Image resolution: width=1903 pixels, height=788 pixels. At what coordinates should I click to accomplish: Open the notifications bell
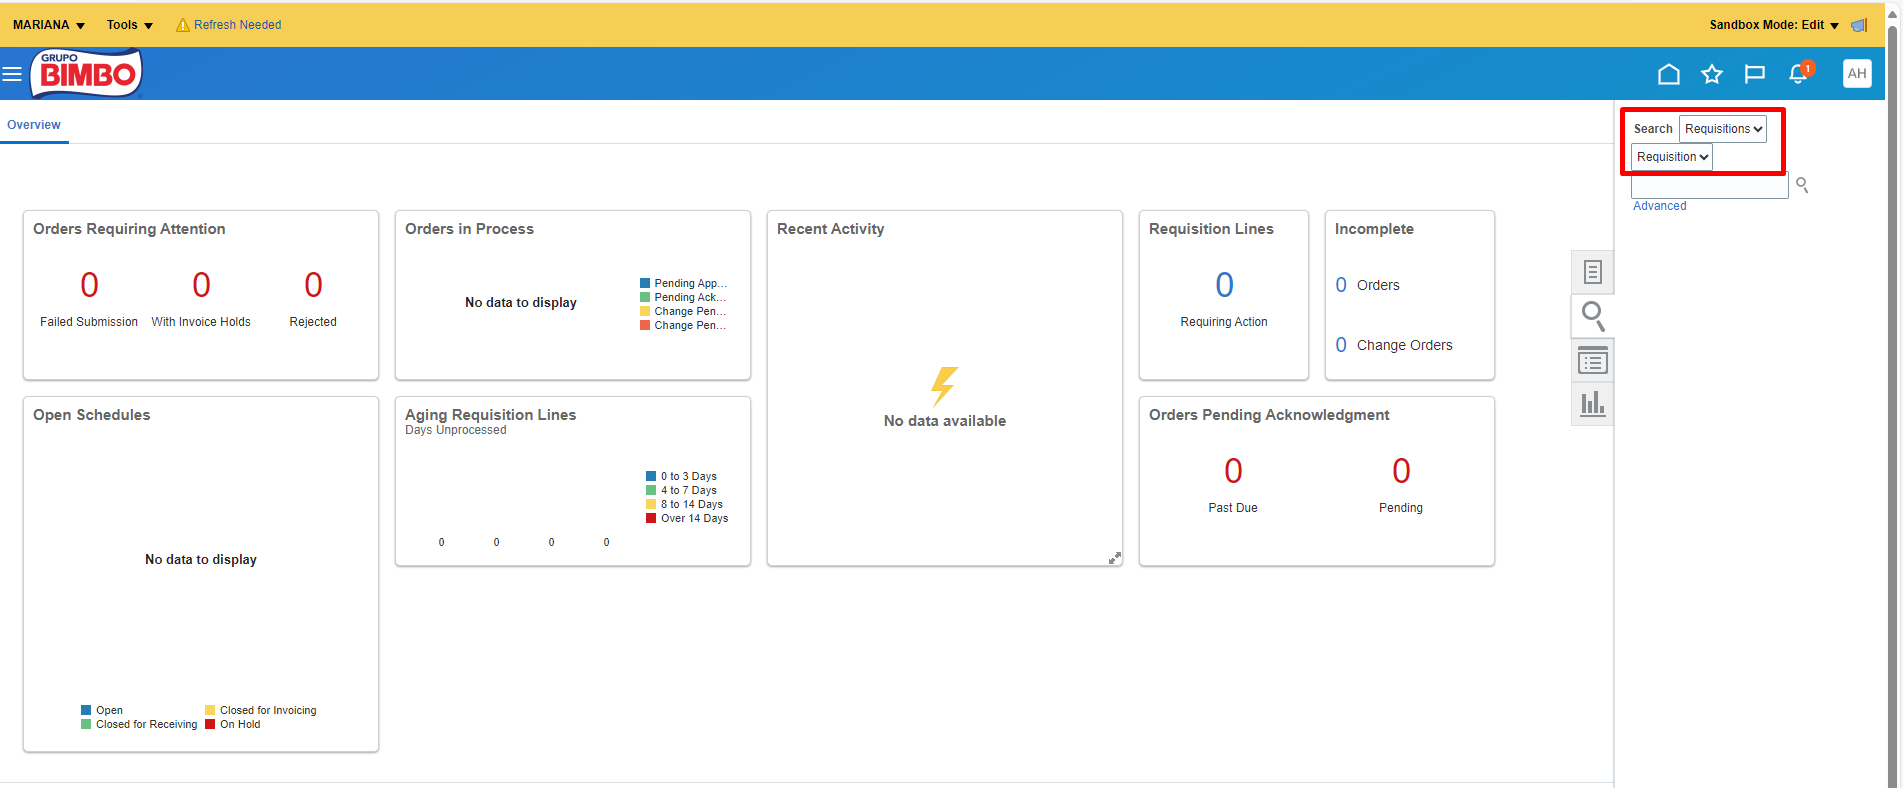pyautogui.click(x=1799, y=73)
